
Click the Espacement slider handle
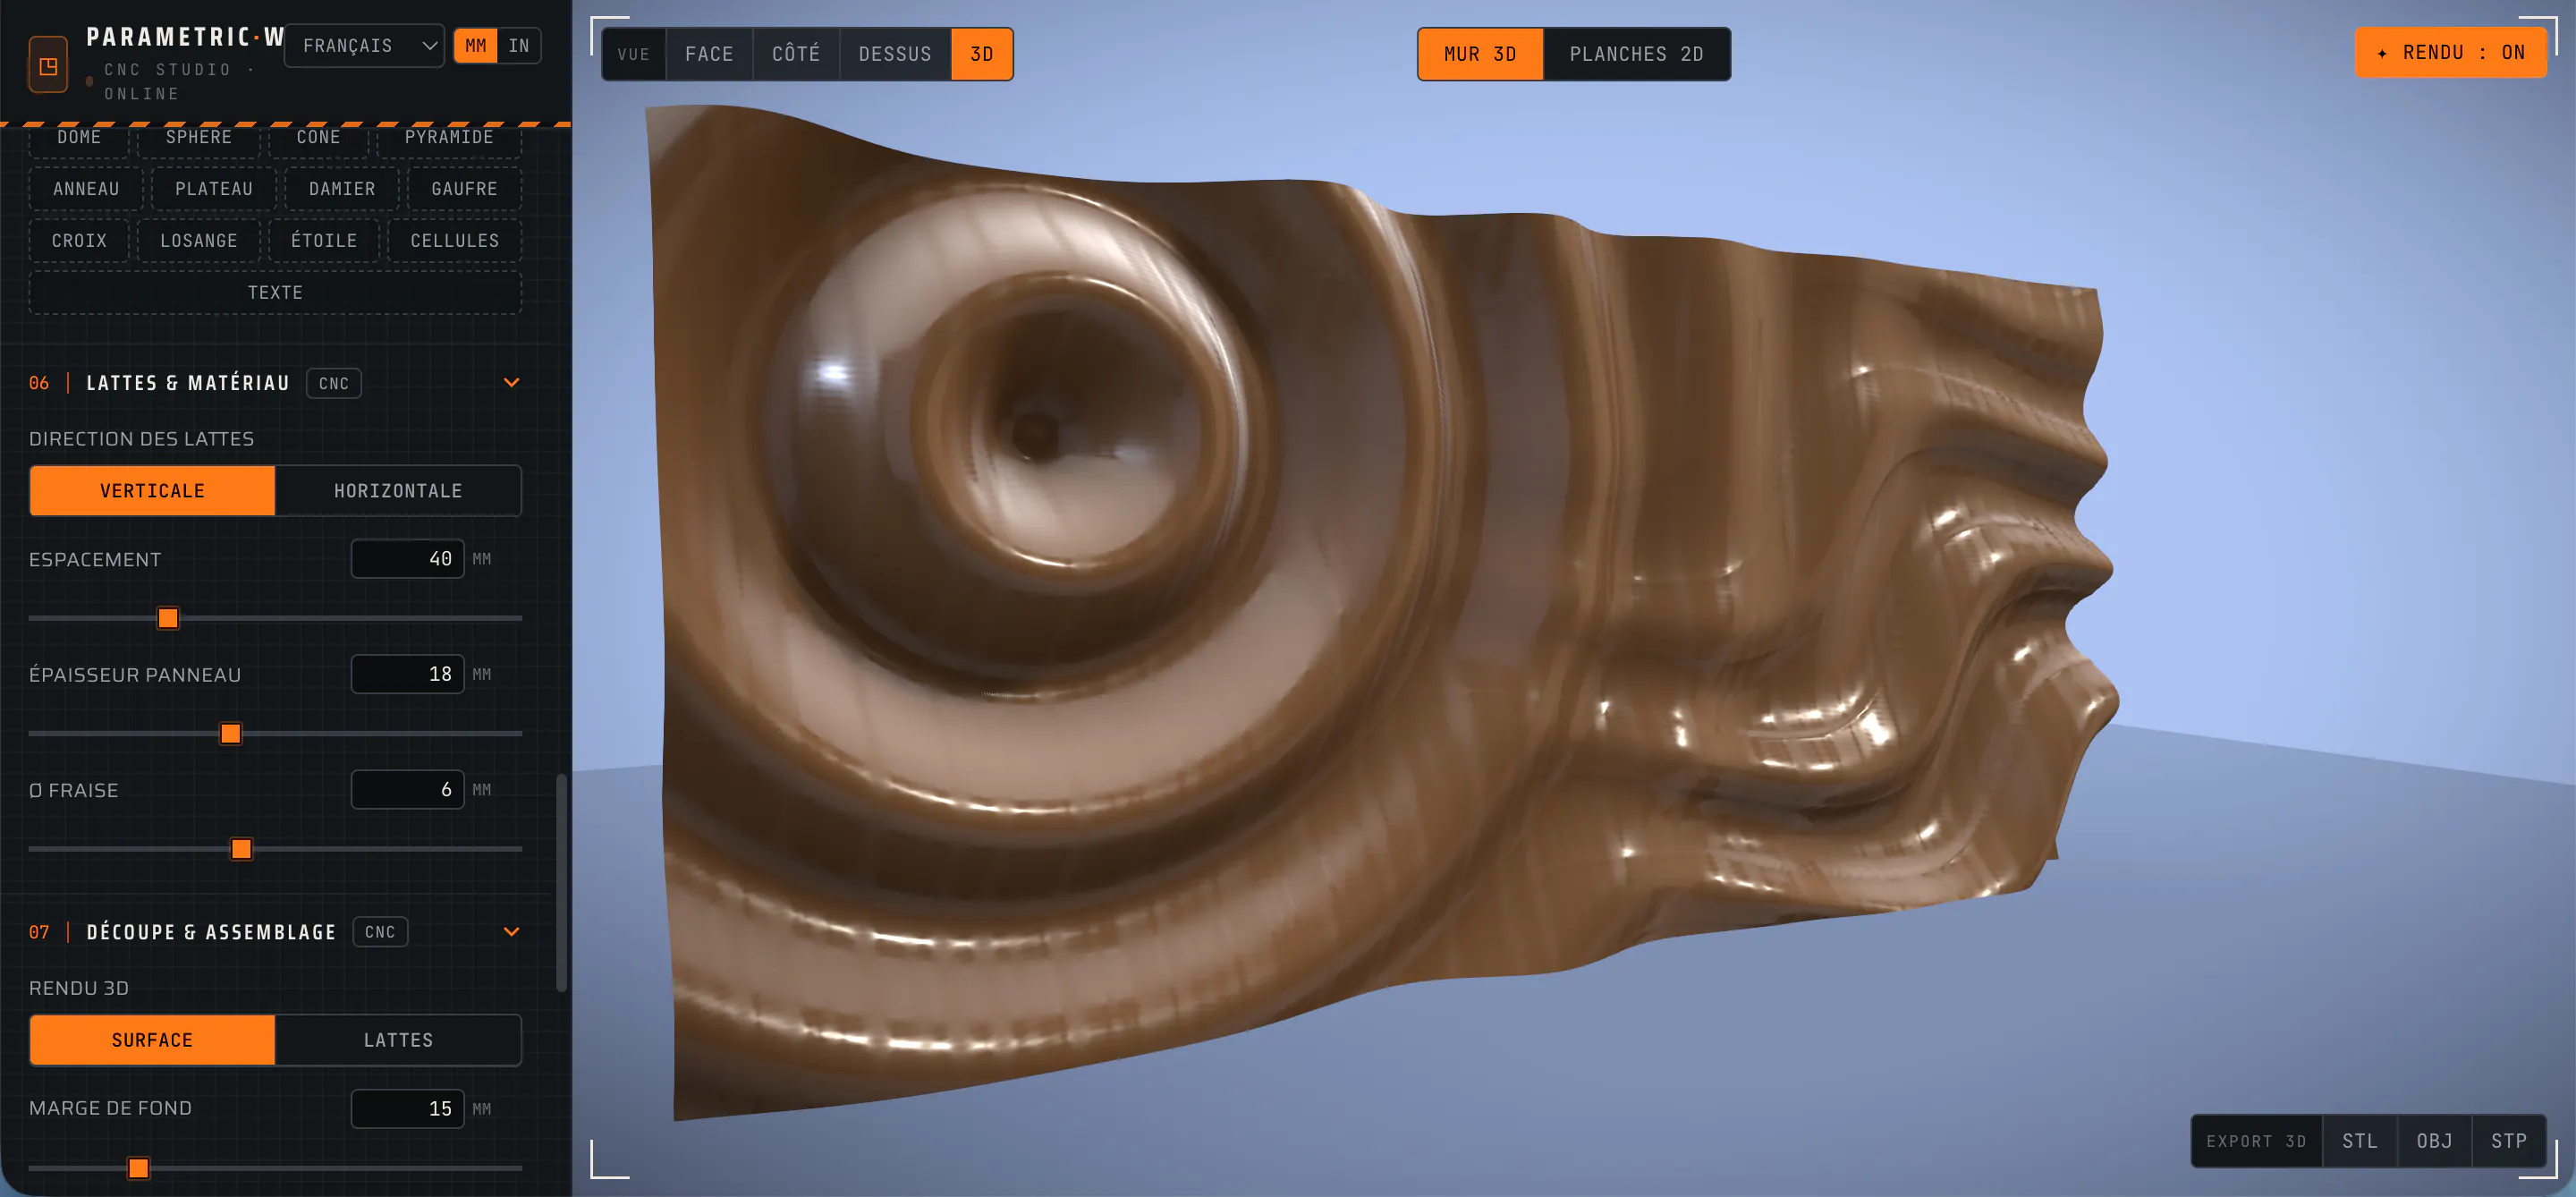168,618
